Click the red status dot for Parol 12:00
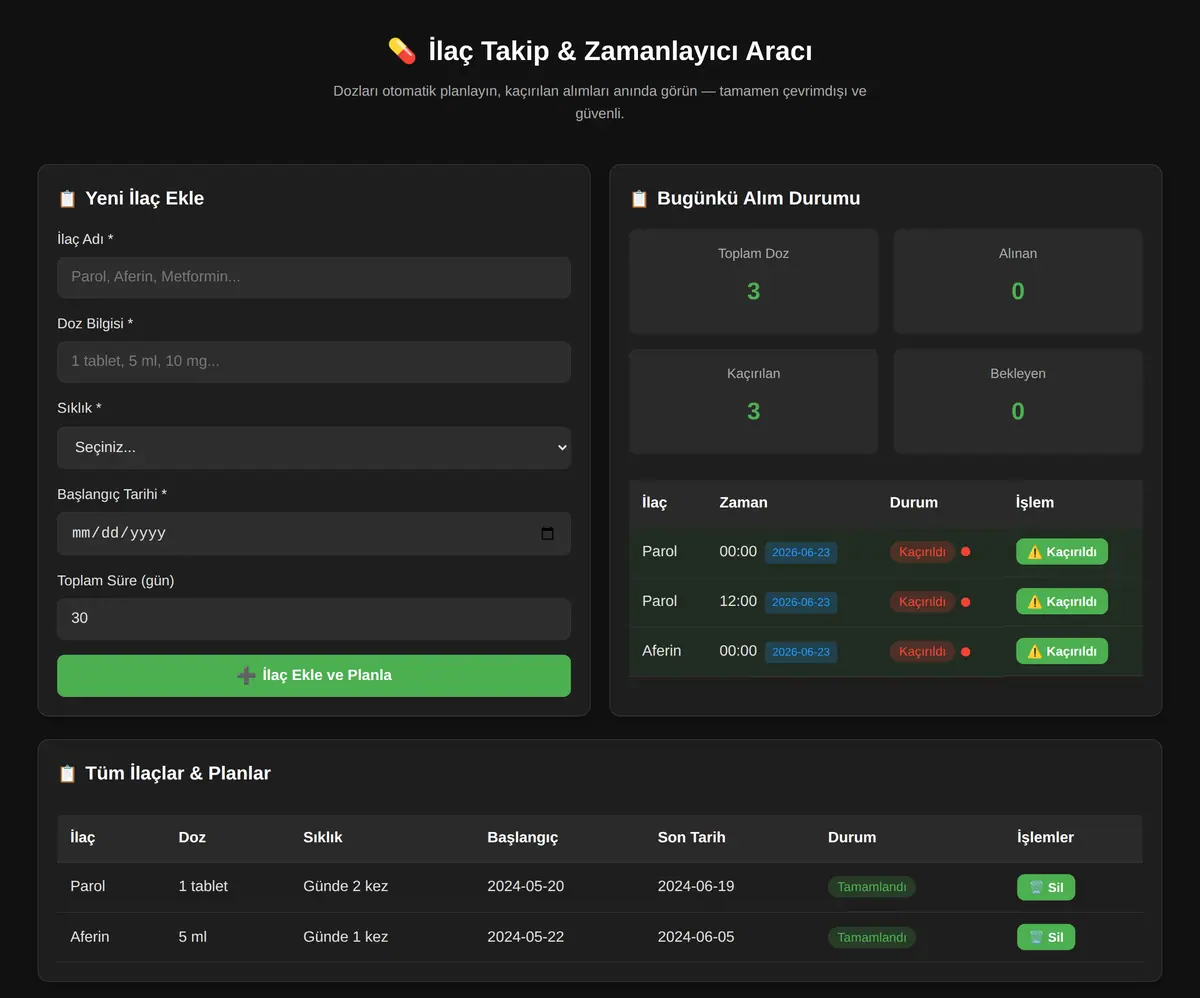 coord(965,602)
